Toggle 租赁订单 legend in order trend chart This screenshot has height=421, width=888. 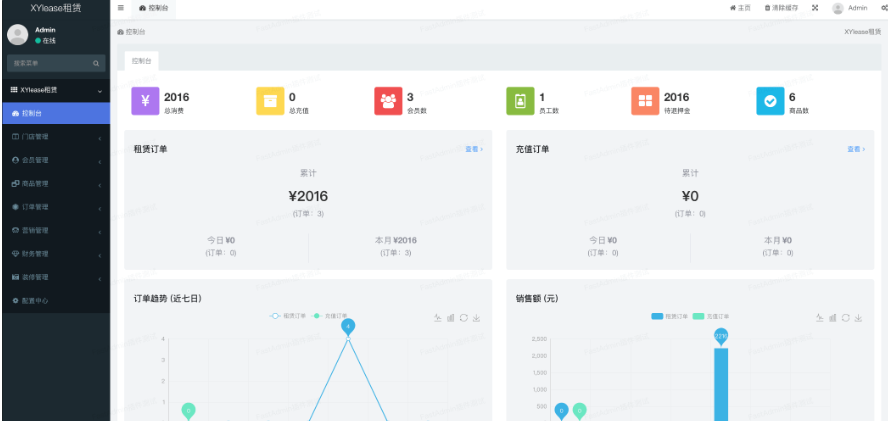[288, 317]
